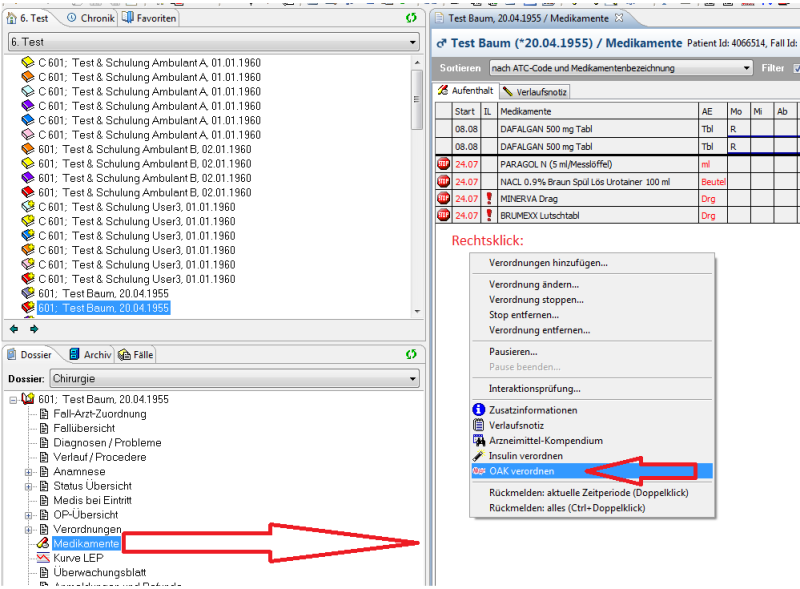Click the red exclamation mark on the BRUMEXX row
Viewport: 800px width, 589px height.
click(x=489, y=215)
